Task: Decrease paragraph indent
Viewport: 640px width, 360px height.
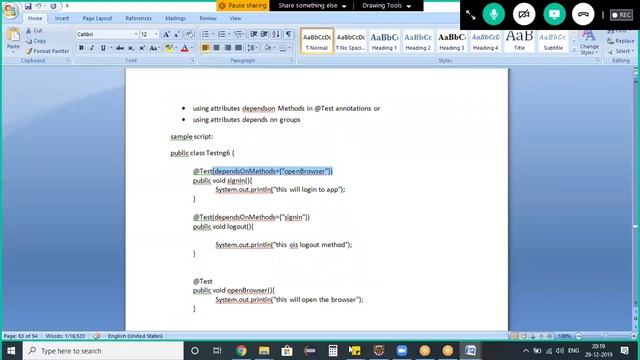Action: pyautogui.click(x=253, y=34)
